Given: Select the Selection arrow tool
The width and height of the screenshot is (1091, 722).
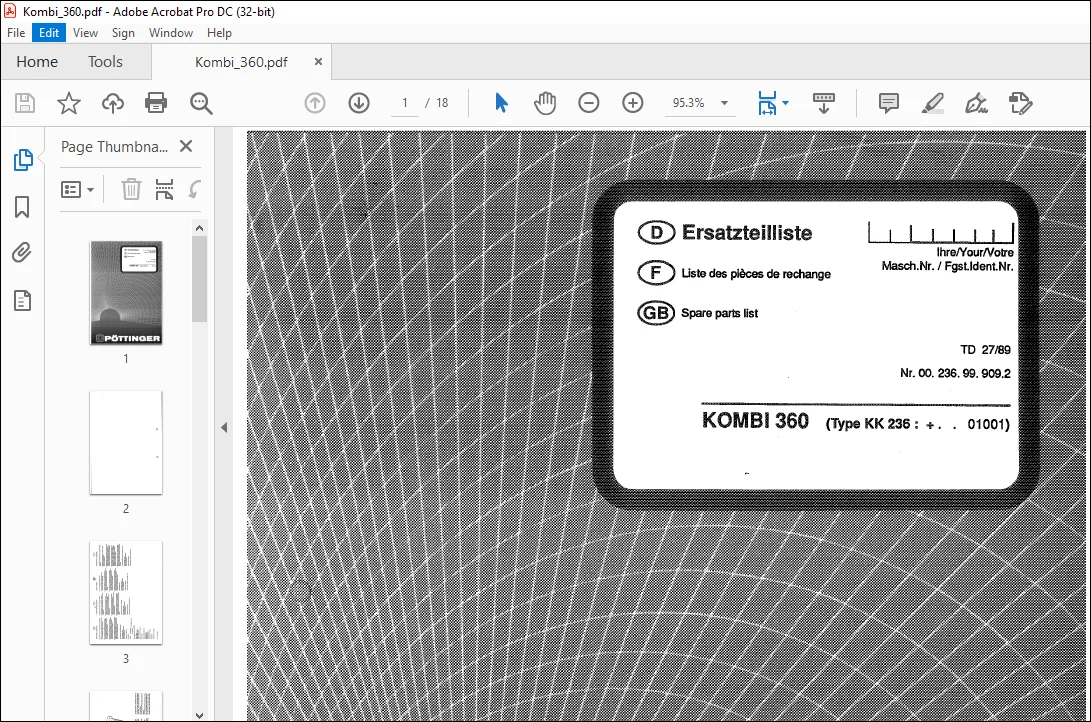Looking at the screenshot, I should 501,103.
